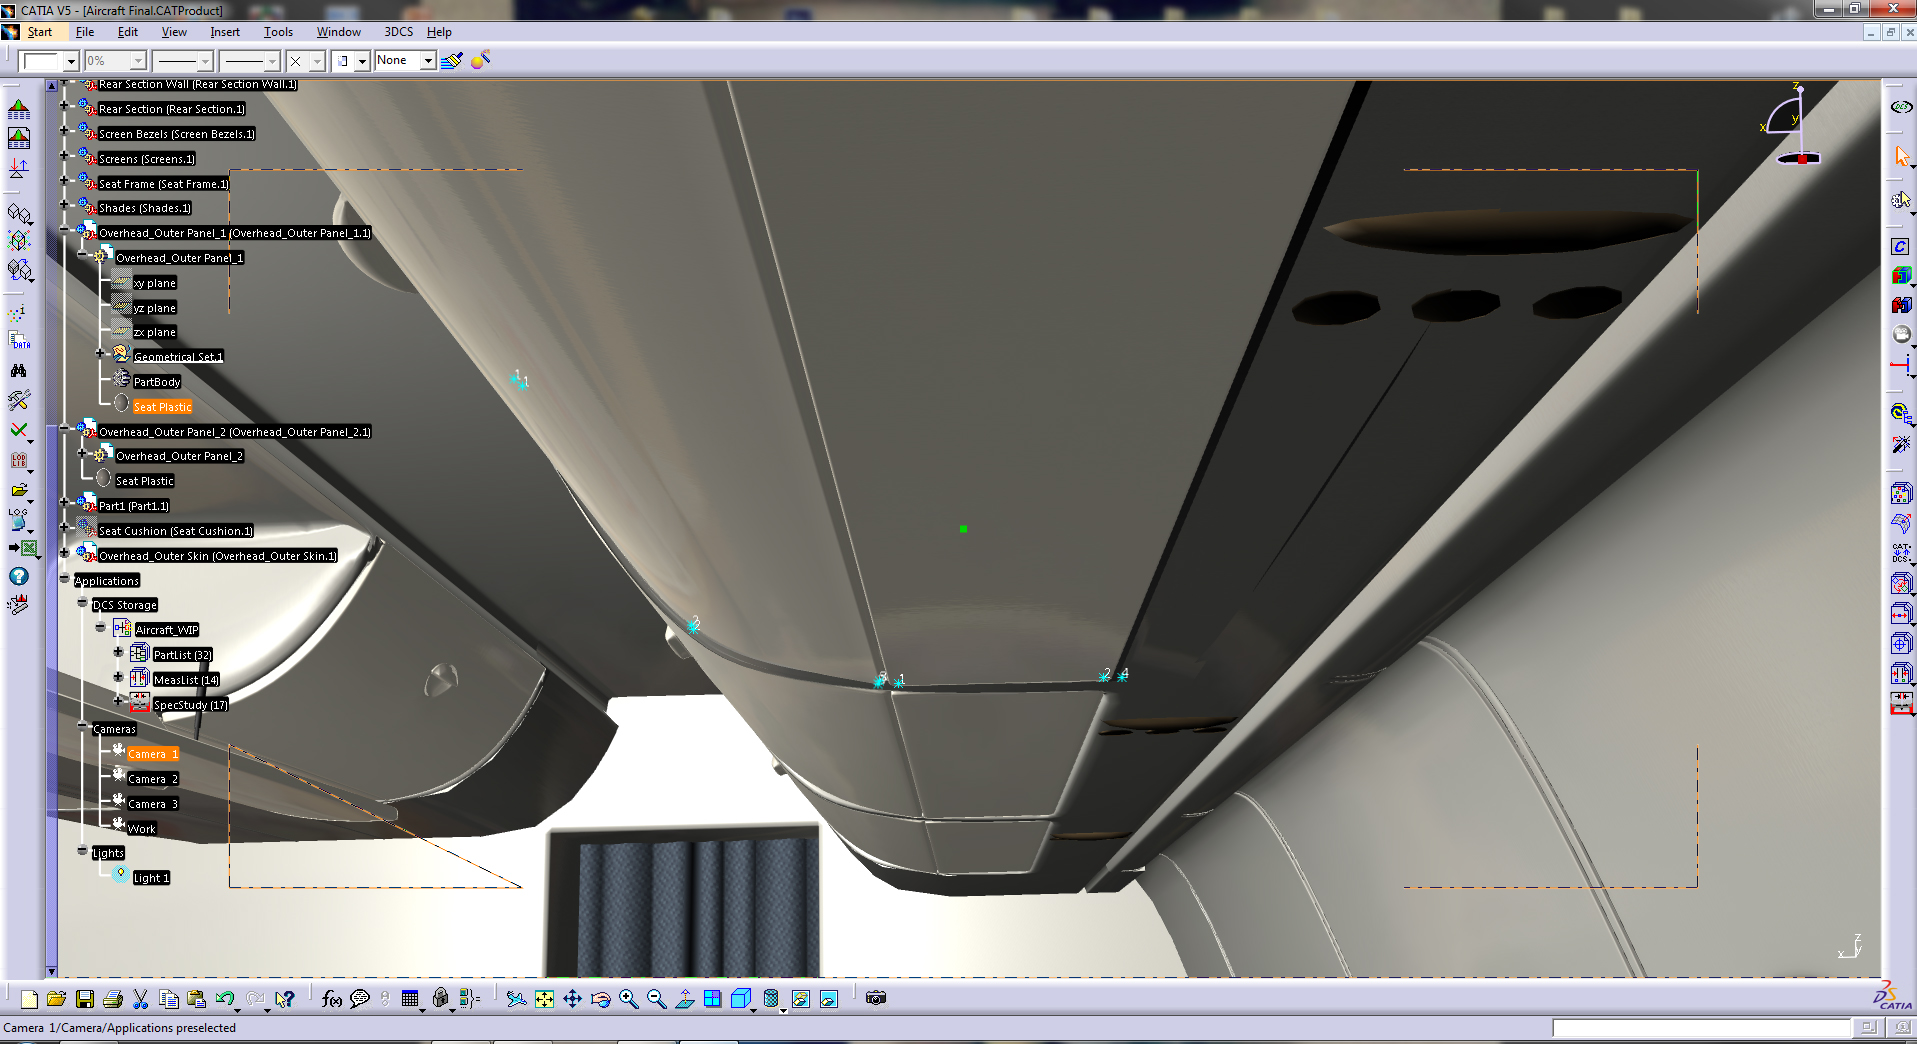Open the Formula f(x) tool
The image size is (1917, 1044).
(x=331, y=999)
